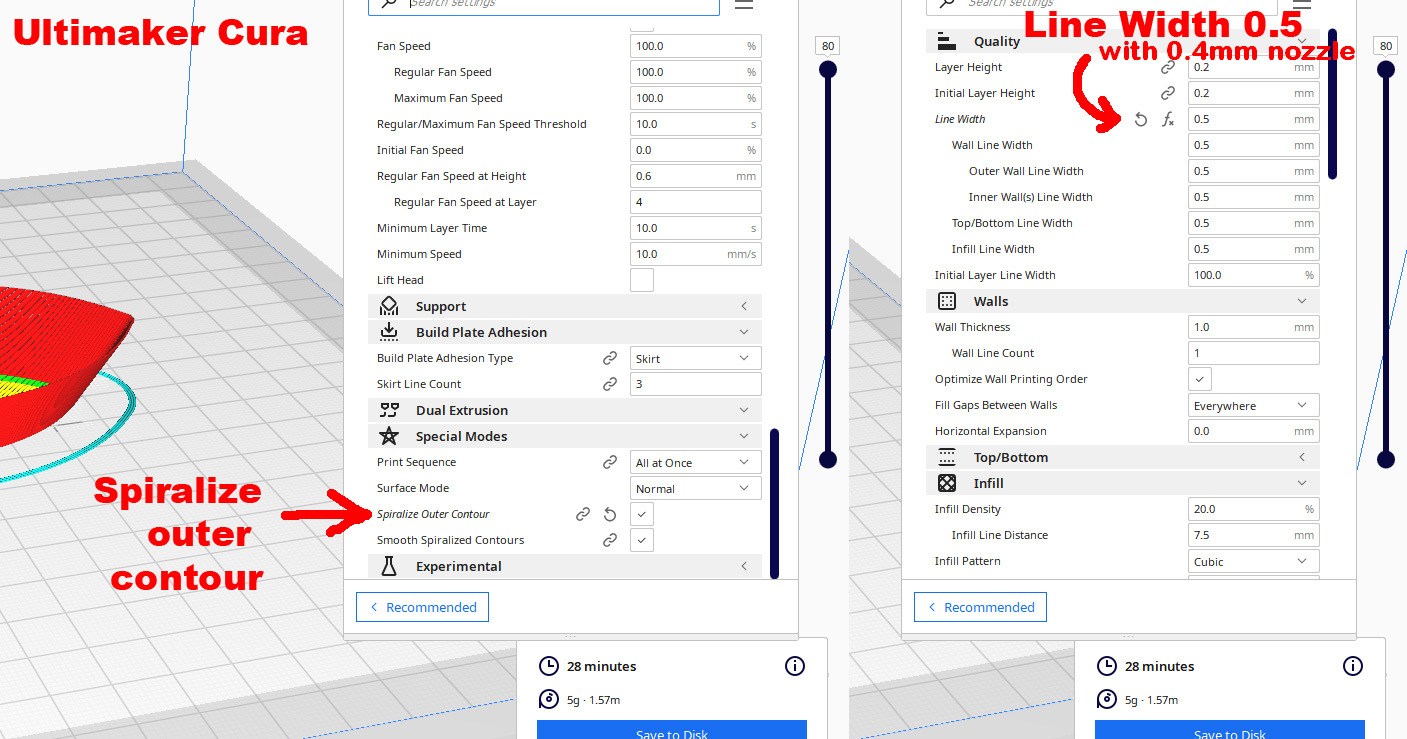Click link icon beside Initial Layer Height

click(1167, 93)
